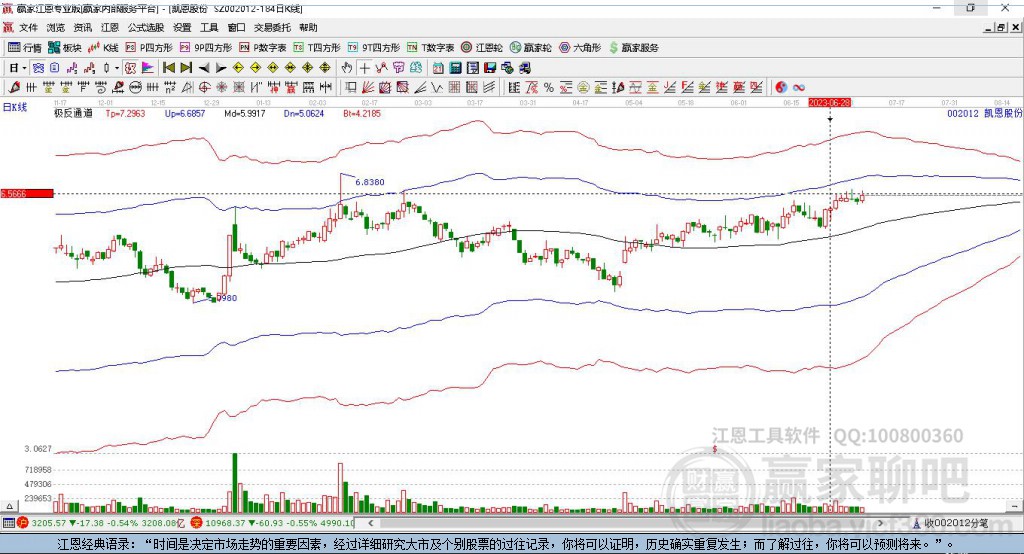Open the 六角形 hexagon tool

[x=580, y=48]
